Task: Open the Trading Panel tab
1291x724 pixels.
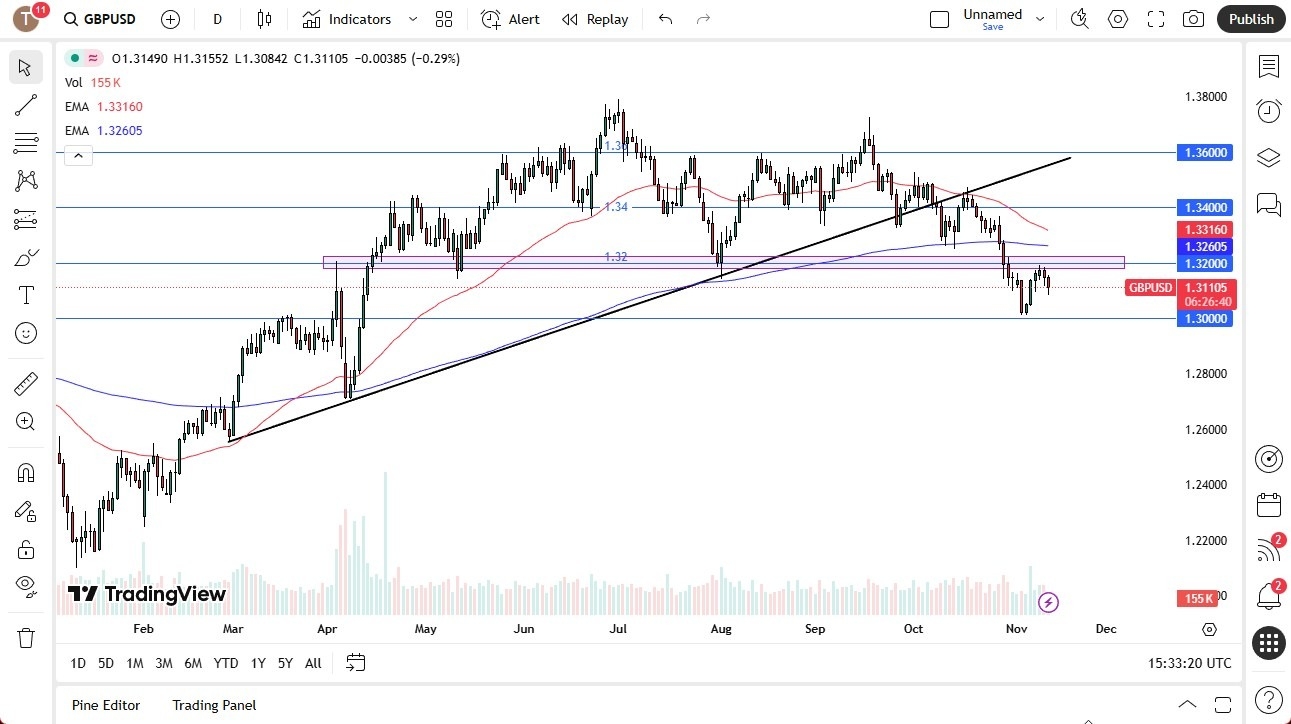Action: click(x=213, y=705)
